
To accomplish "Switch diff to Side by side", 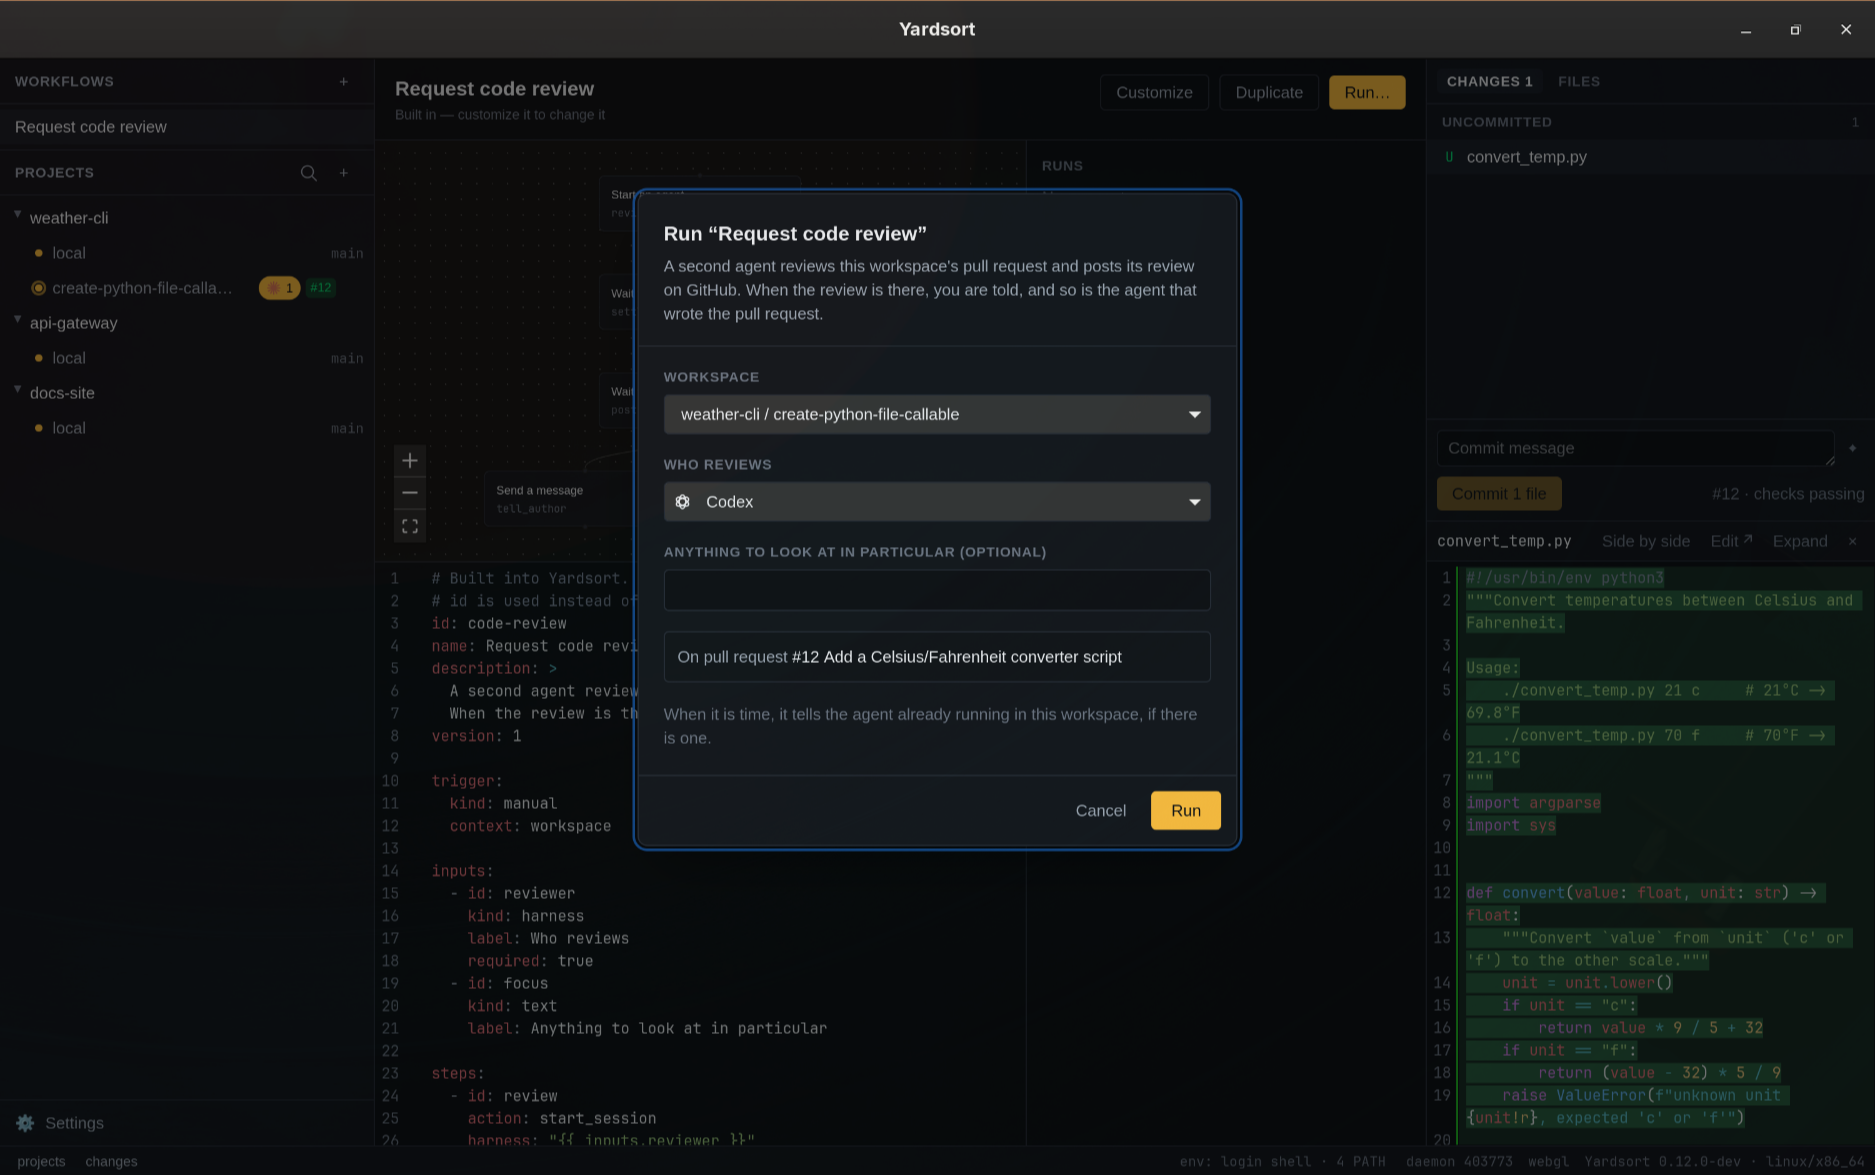I will pos(1646,541).
